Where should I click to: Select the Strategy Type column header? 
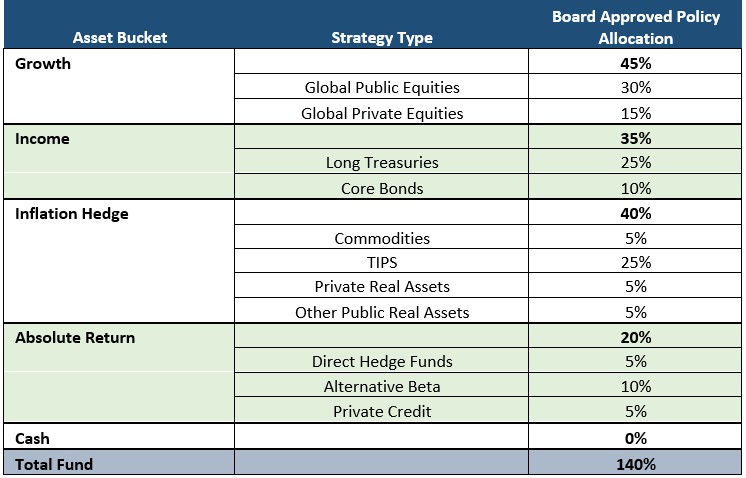coord(382,38)
